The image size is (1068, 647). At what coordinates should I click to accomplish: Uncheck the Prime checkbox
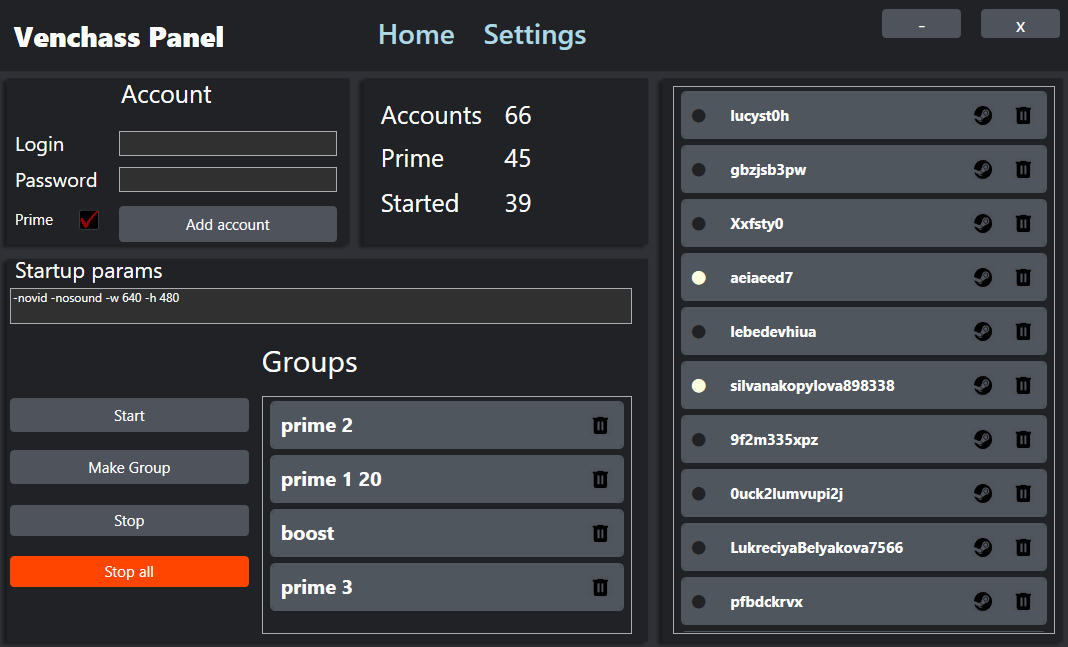(88, 219)
